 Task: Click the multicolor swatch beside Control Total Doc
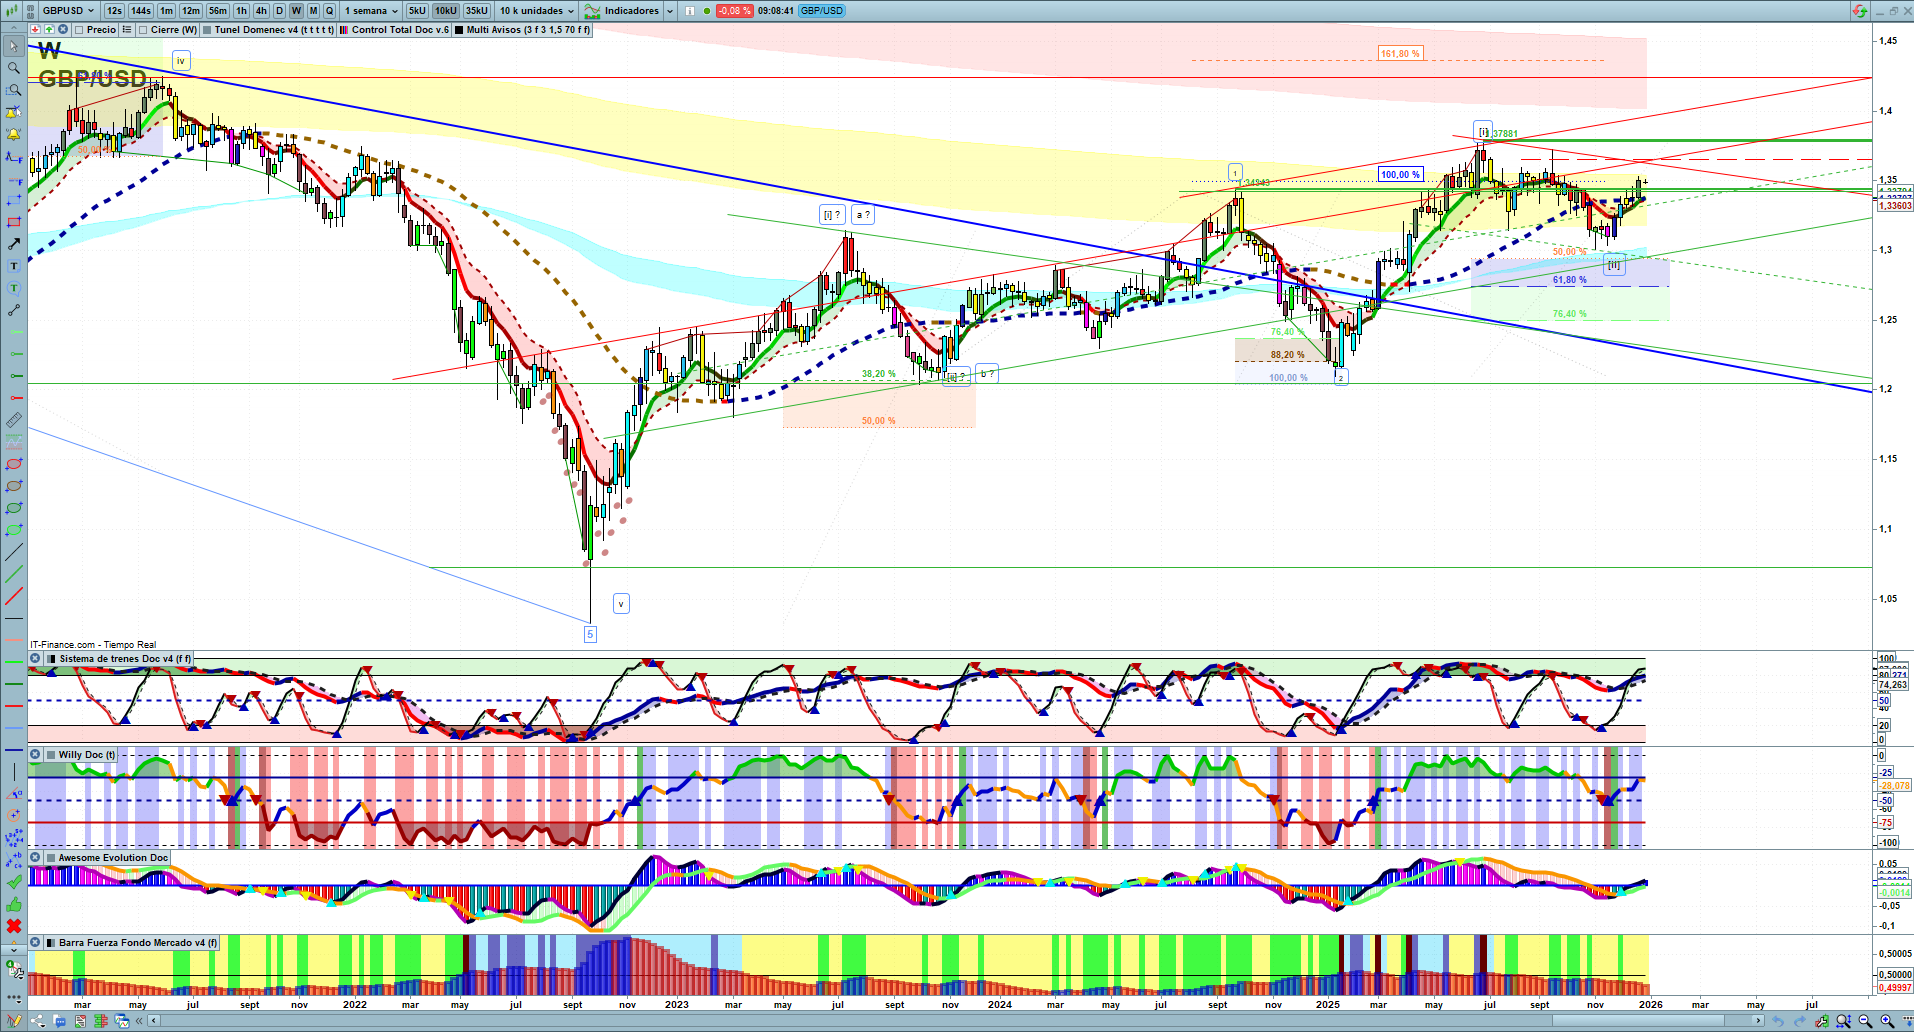coord(344,30)
